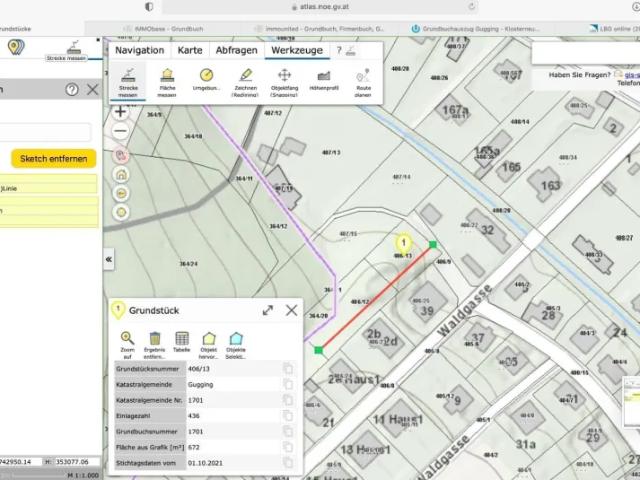Viewport: 640px width, 480px height.
Task: Choose the Zeichnen (Redlining) tool
Action: pos(245,82)
